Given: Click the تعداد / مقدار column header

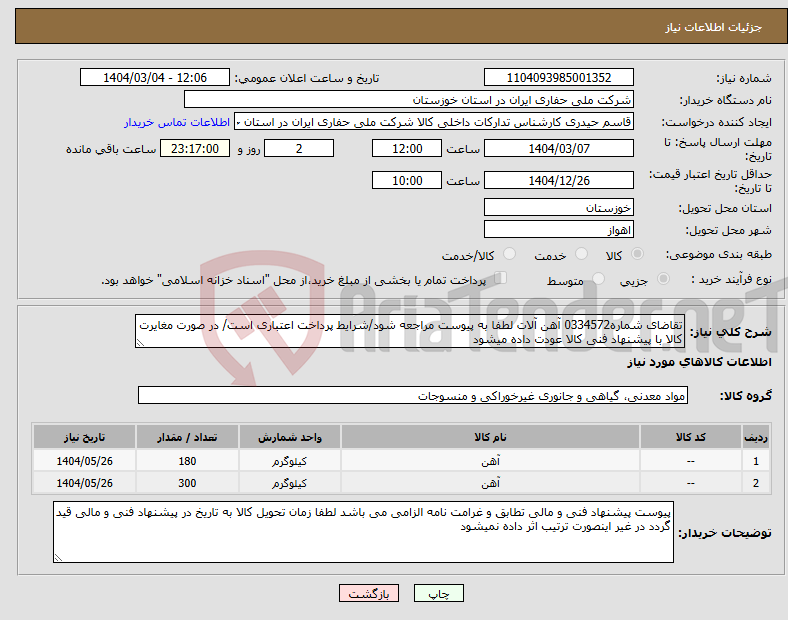Looking at the screenshot, I should click(x=187, y=437).
